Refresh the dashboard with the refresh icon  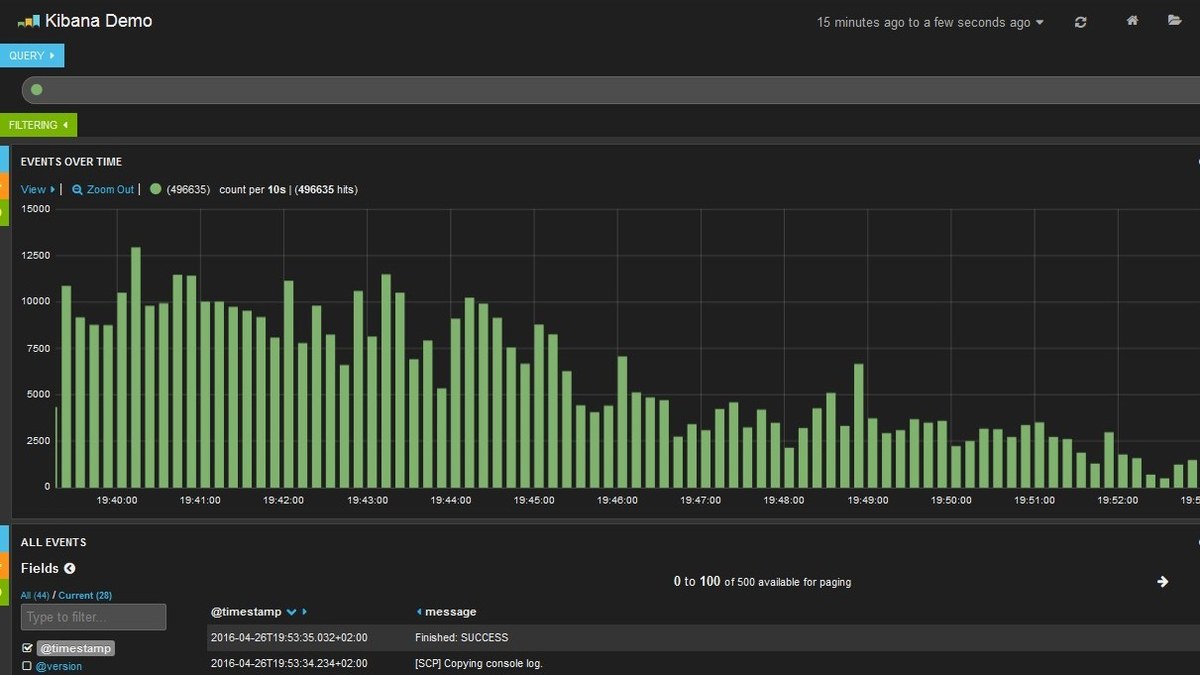[1081, 22]
